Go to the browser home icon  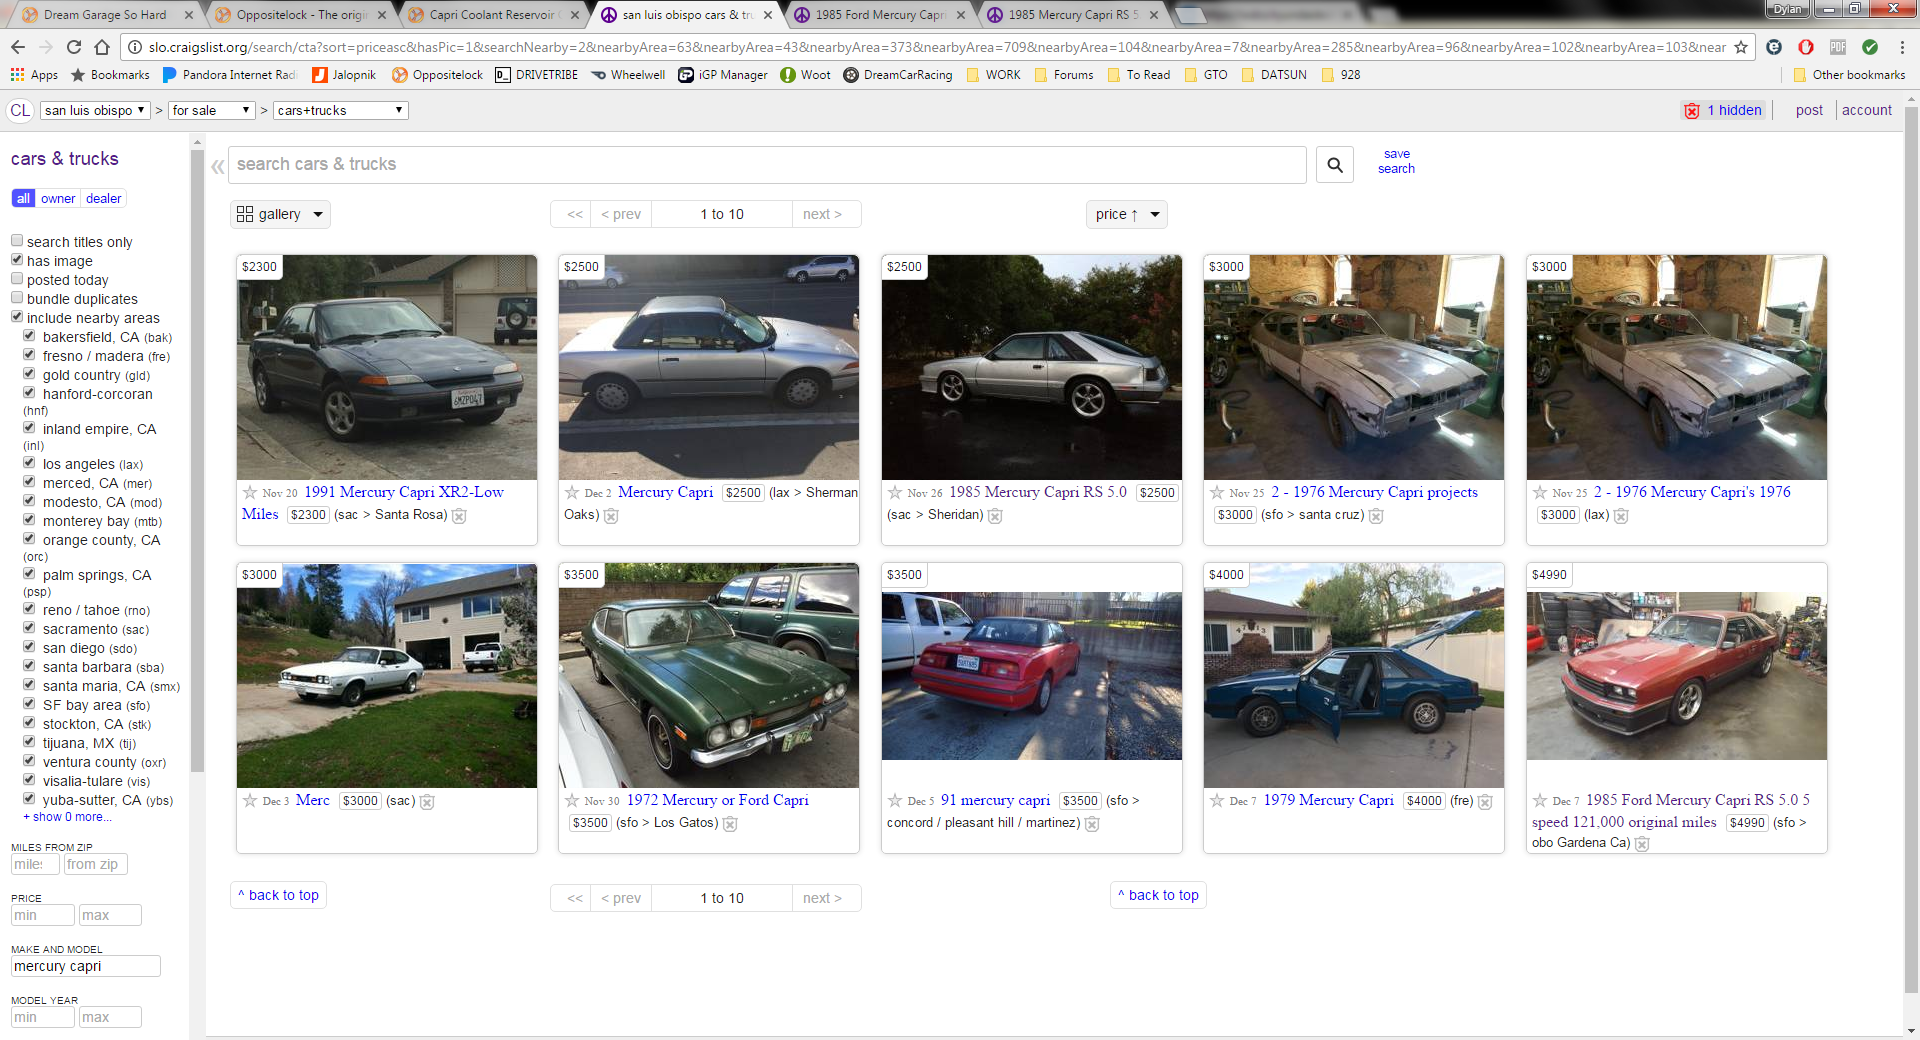point(102,47)
